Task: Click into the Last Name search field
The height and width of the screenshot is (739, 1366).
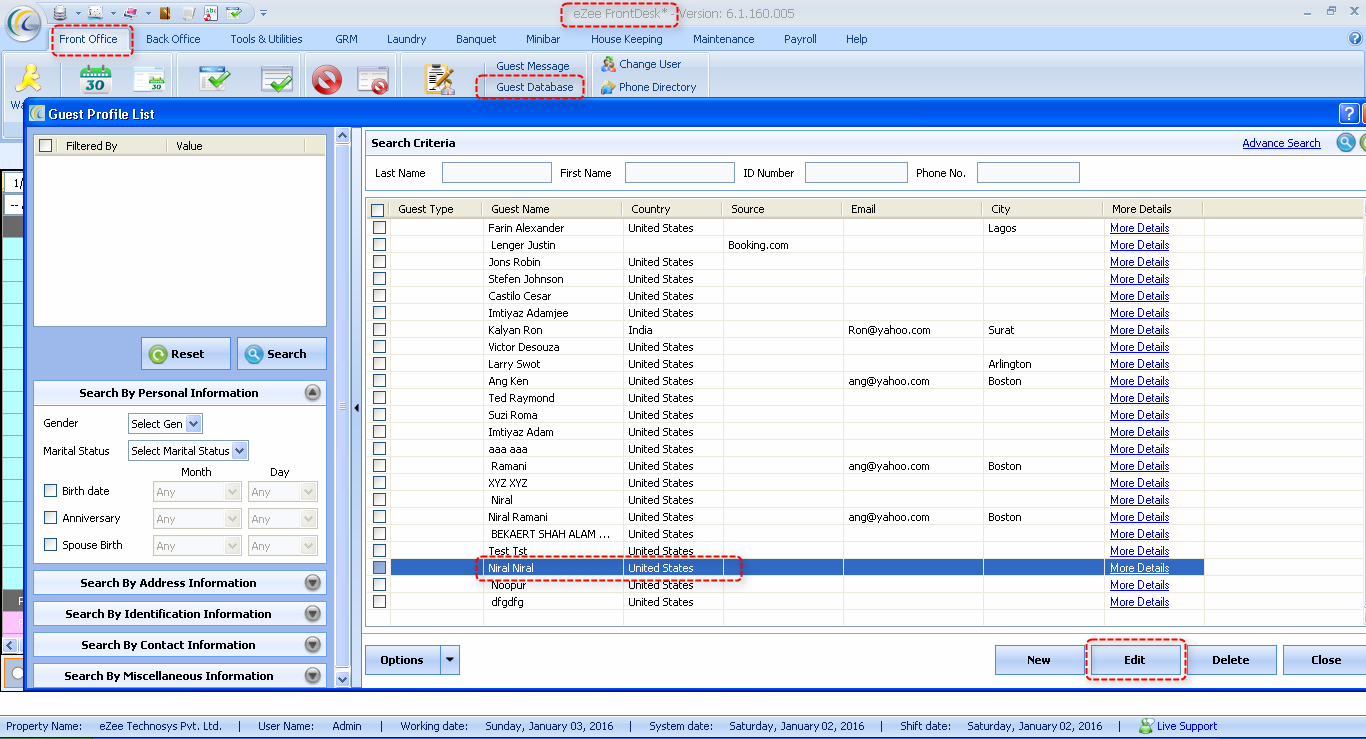Action: [497, 173]
